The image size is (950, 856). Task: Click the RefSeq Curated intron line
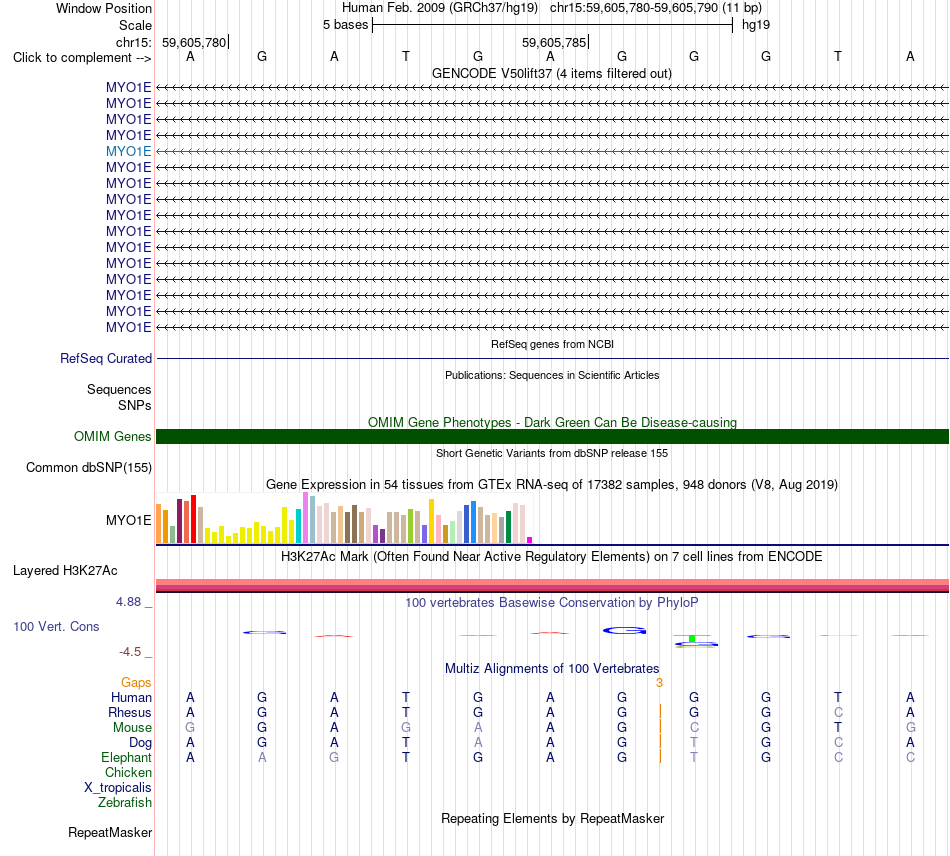tap(552, 359)
